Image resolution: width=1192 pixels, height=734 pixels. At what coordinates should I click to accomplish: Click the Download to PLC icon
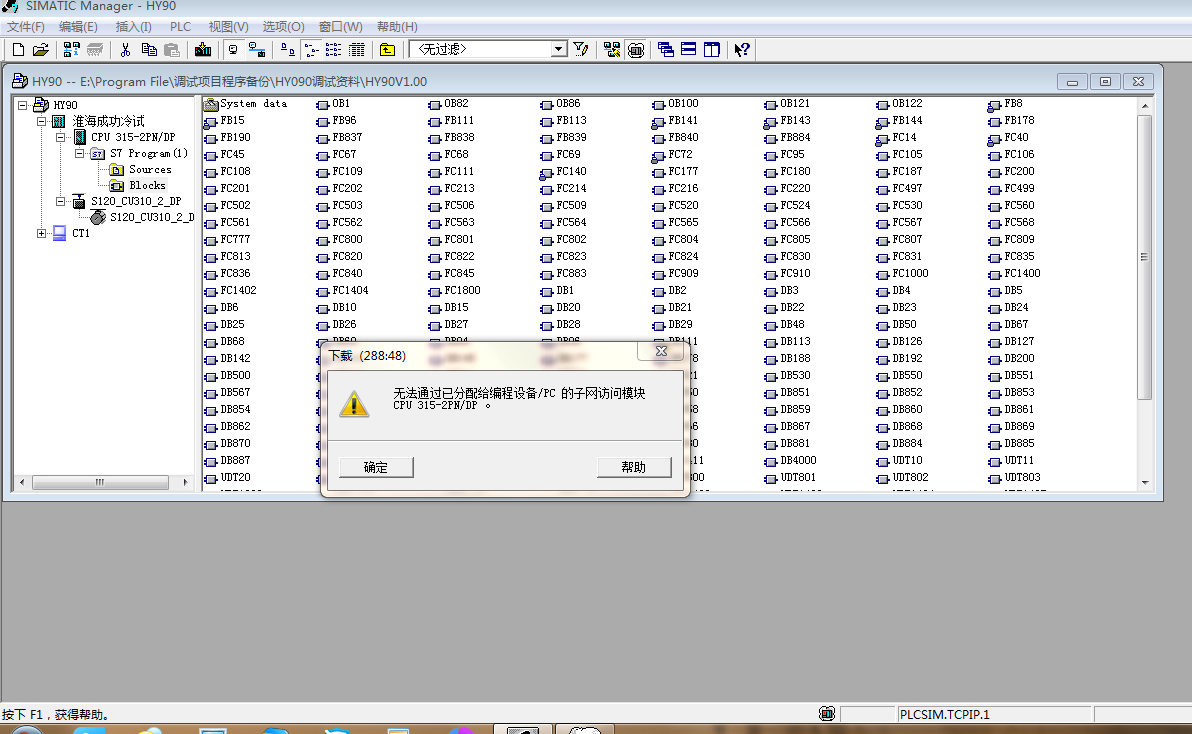coord(203,49)
